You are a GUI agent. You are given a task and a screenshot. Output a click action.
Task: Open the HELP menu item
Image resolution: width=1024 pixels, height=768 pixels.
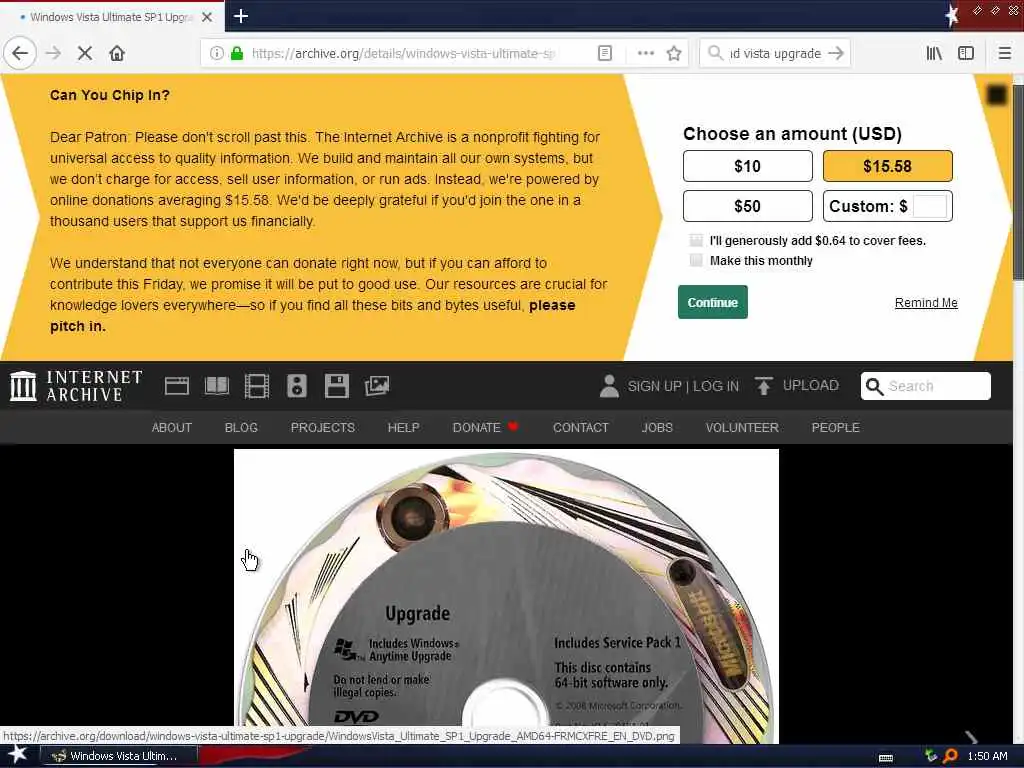click(x=404, y=428)
